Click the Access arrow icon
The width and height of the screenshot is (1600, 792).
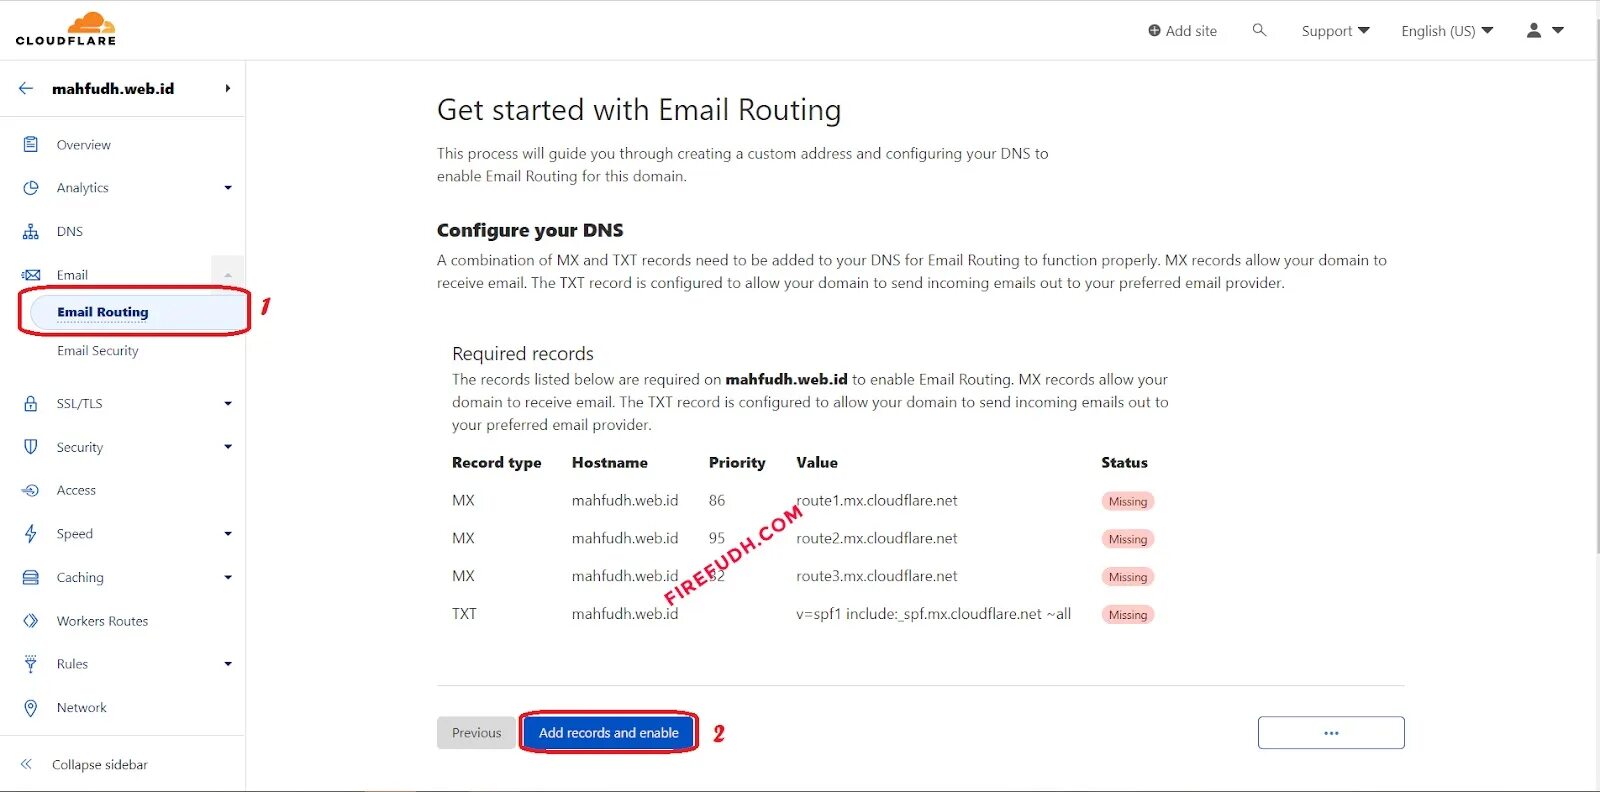31,490
